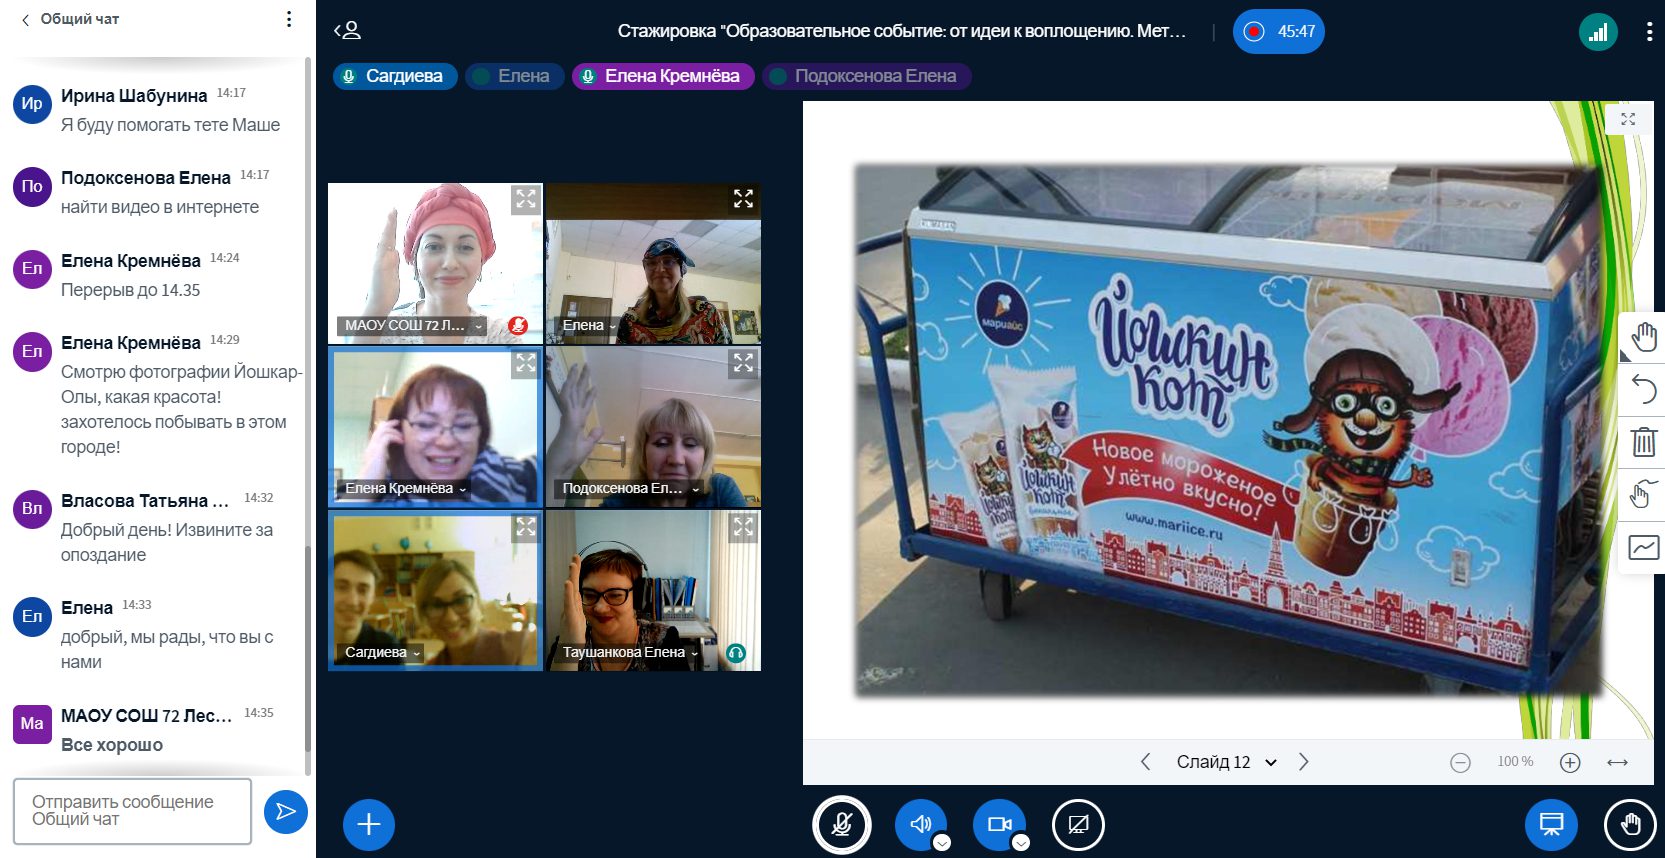Open the connection signal status icon
This screenshot has width=1665, height=858.
pyautogui.click(x=1597, y=32)
